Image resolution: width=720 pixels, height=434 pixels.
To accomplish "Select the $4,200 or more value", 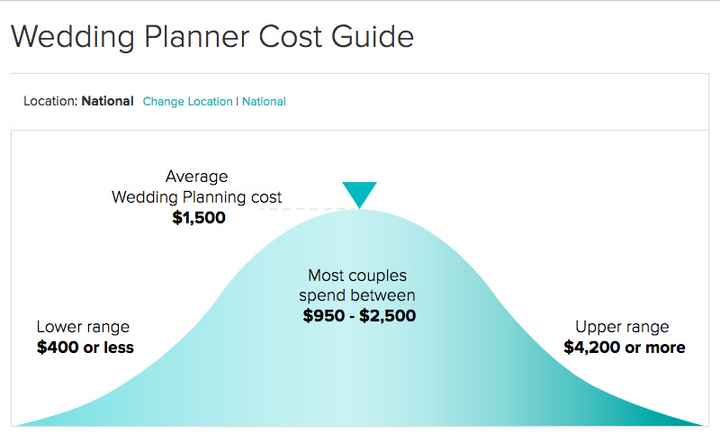I will pyautogui.click(x=623, y=347).
